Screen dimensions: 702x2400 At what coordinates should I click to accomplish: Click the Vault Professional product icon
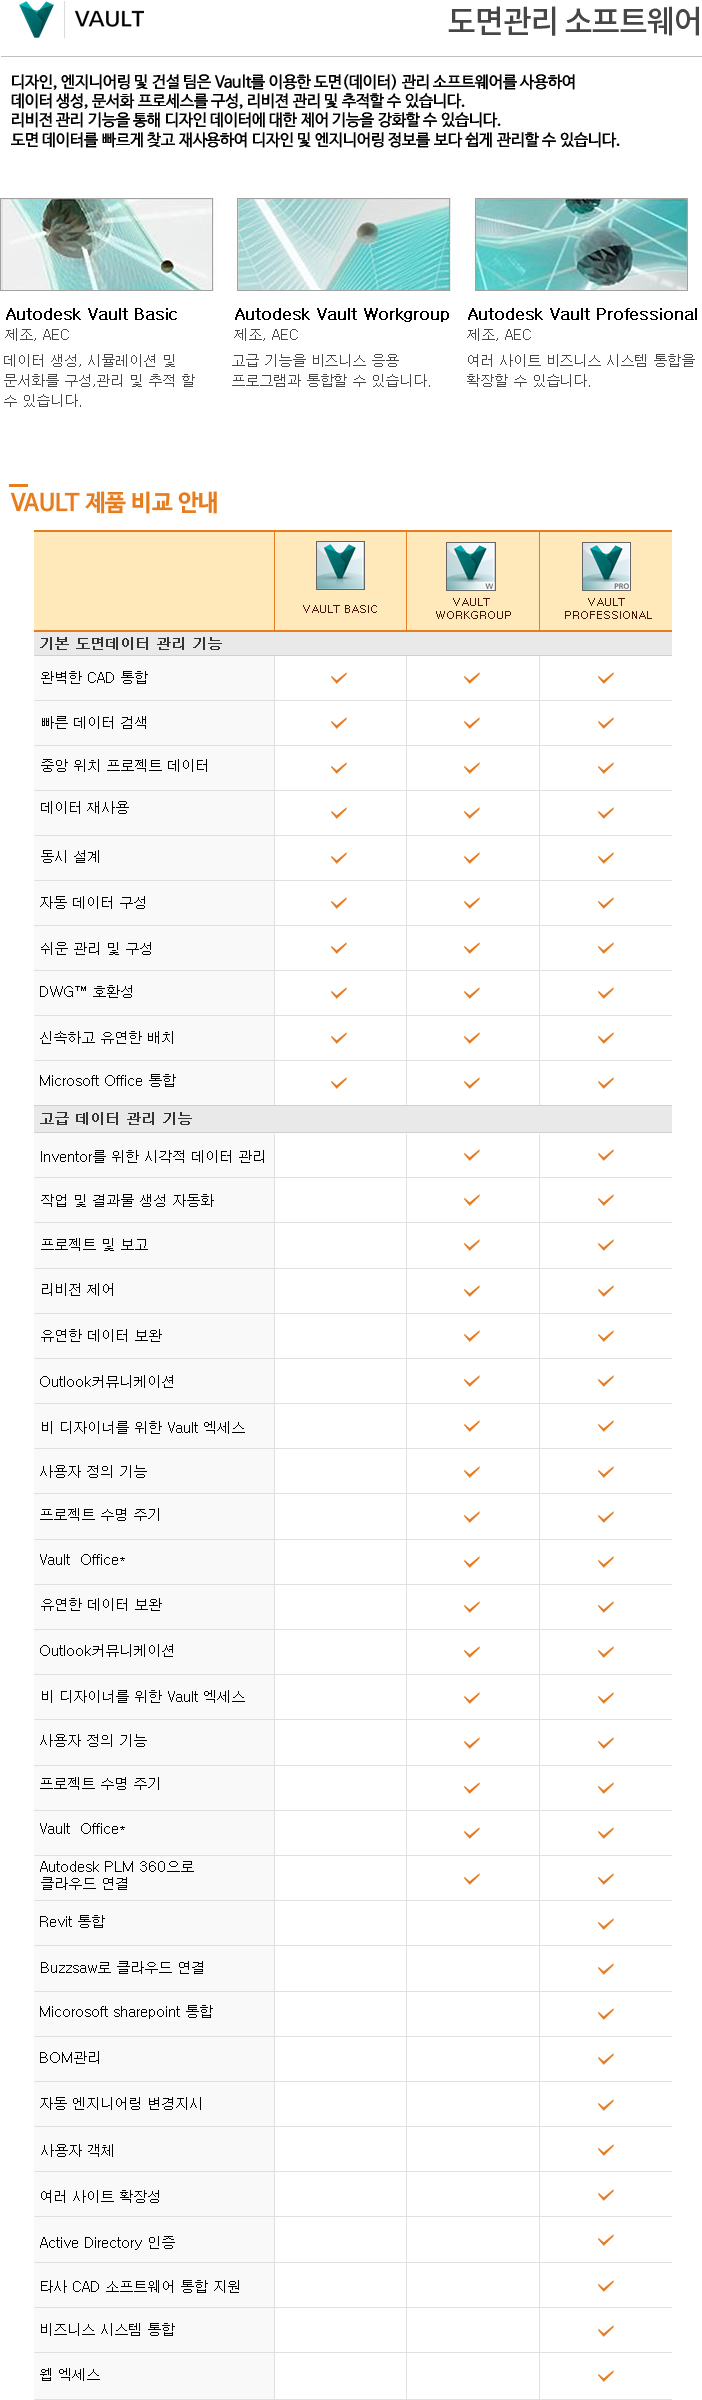tap(606, 567)
